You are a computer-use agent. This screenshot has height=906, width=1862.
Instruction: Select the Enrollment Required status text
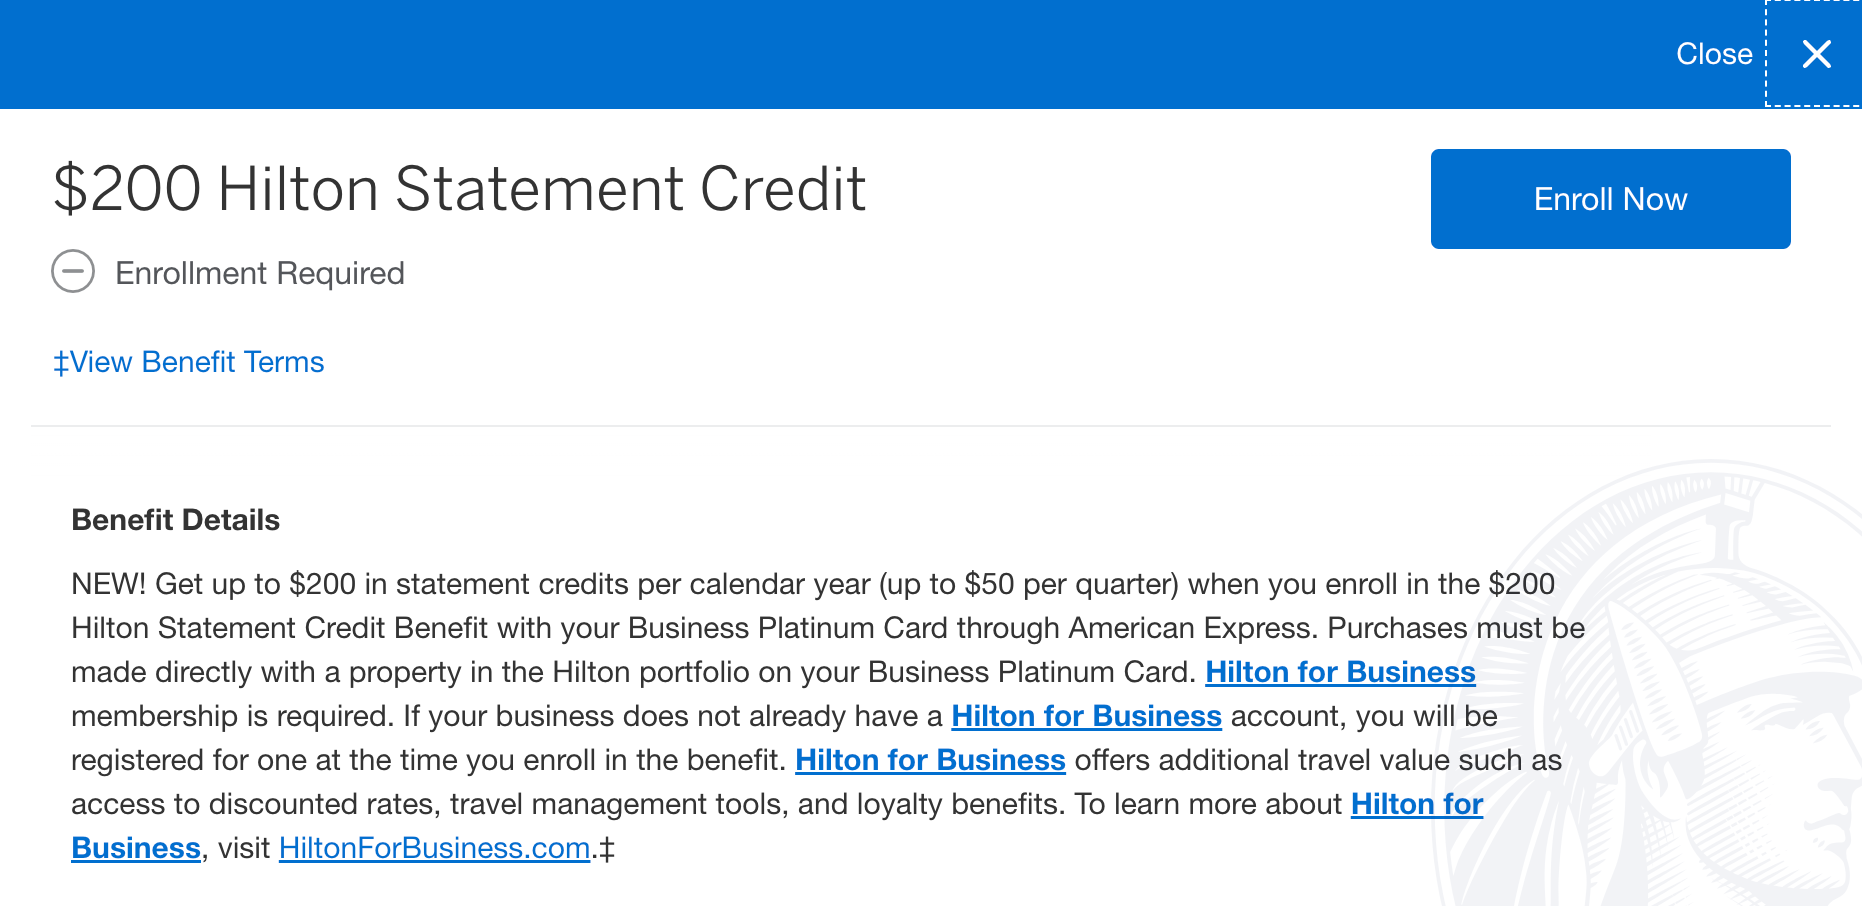260,273
